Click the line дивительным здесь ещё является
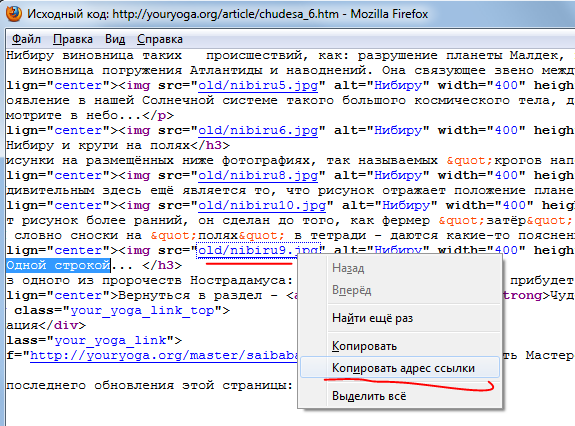Image resolution: width=575 pixels, height=426 pixels. tap(290, 190)
